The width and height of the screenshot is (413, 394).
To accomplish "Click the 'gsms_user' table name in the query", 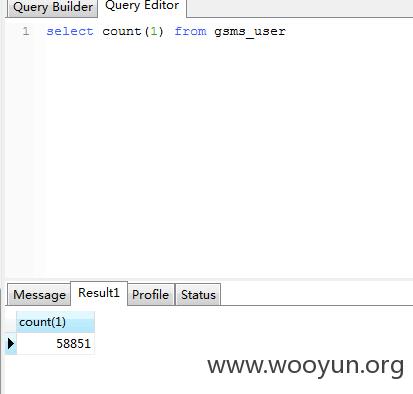I will (x=250, y=32).
